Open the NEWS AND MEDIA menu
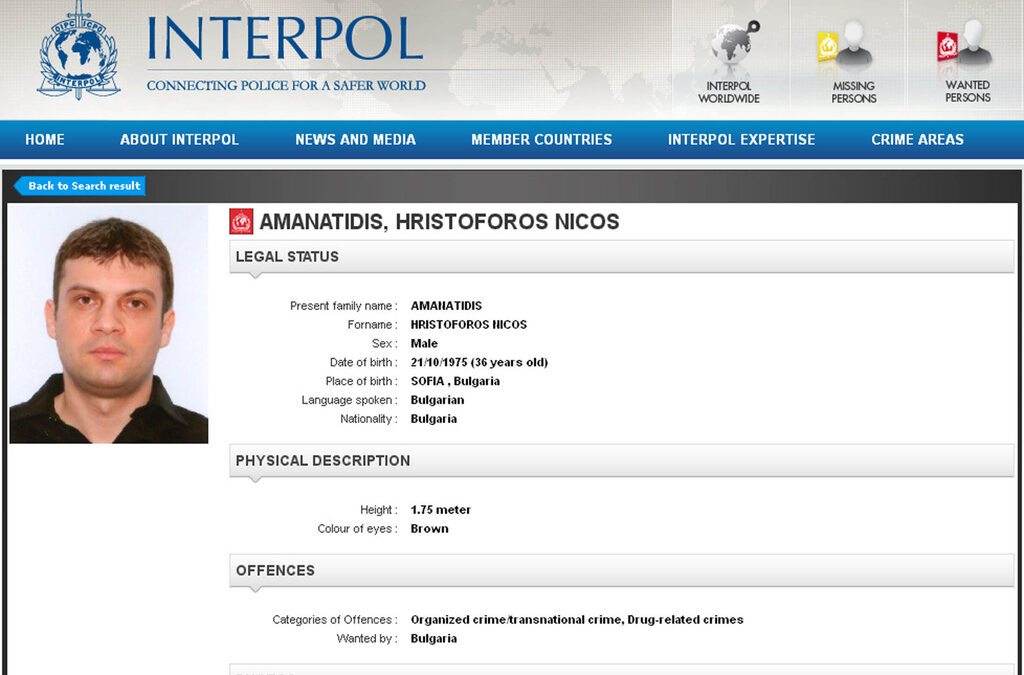Image resolution: width=1024 pixels, height=675 pixels. pyautogui.click(x=355, y=140)
